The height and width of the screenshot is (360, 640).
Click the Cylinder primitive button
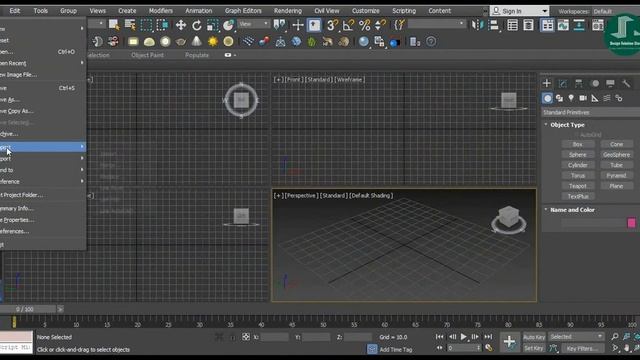578,165
